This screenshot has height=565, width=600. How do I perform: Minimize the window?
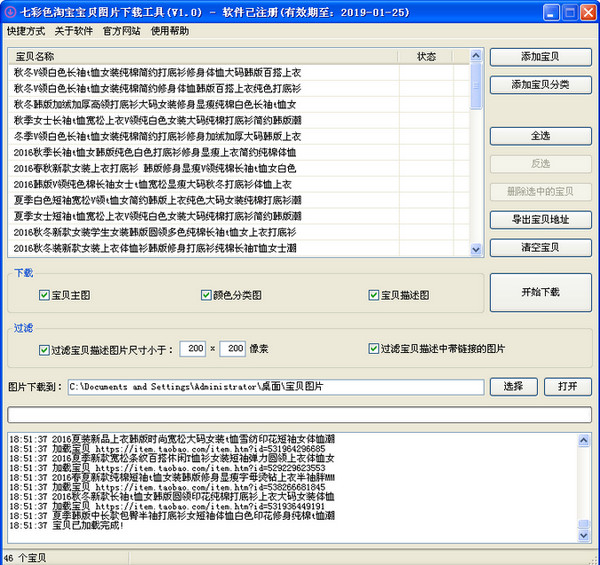(551, 13)
